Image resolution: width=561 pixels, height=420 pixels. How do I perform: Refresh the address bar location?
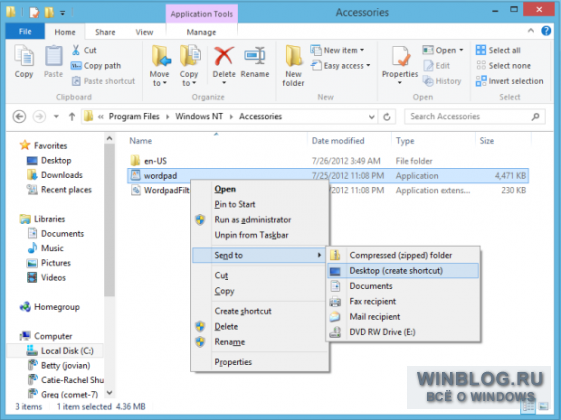coord(387,117)
